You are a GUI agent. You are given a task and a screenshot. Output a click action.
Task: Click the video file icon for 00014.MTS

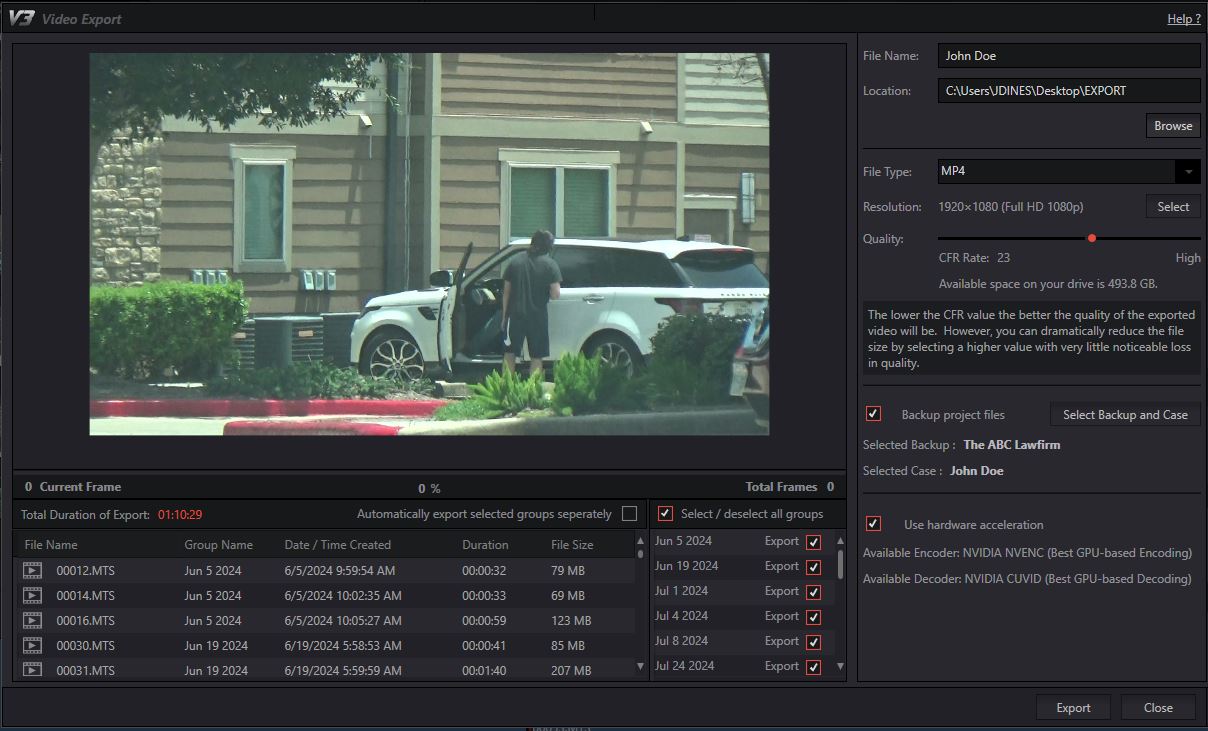(33, 595)
